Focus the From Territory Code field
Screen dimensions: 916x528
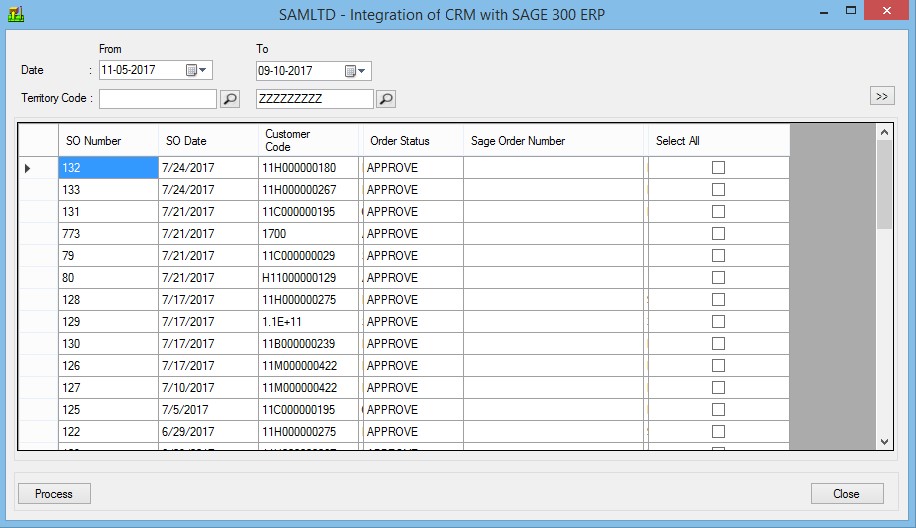[158, 99]
